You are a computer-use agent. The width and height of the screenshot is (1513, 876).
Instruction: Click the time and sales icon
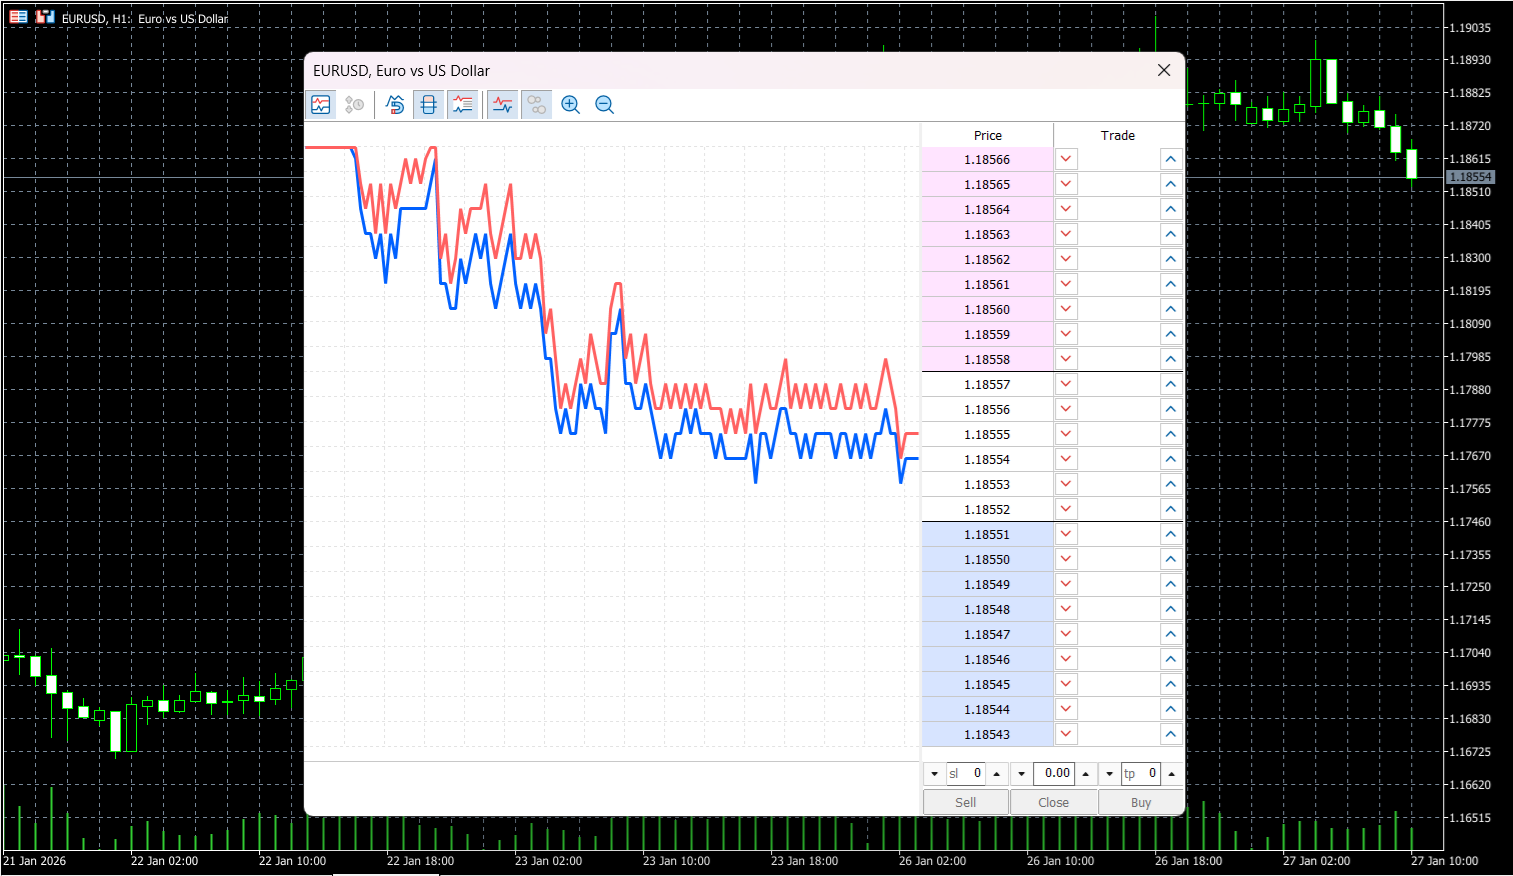click(355, 104)
